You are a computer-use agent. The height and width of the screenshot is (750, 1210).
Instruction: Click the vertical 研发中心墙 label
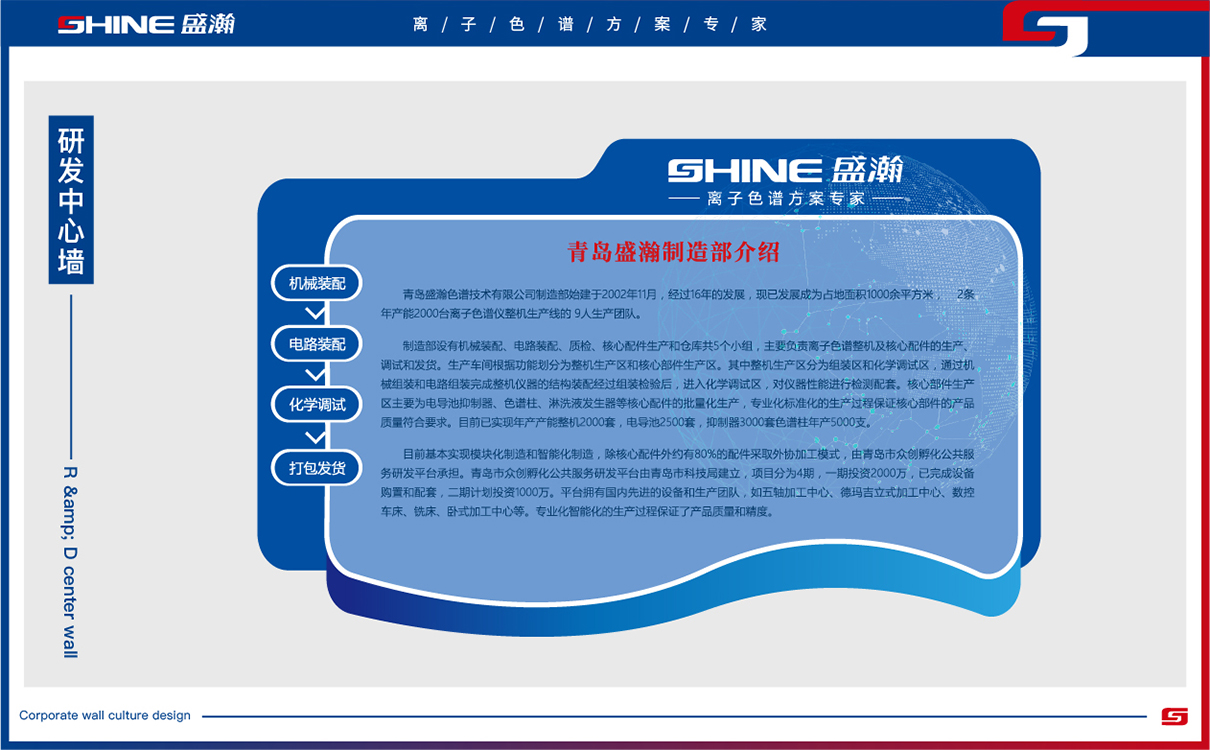tap(71, 200)
